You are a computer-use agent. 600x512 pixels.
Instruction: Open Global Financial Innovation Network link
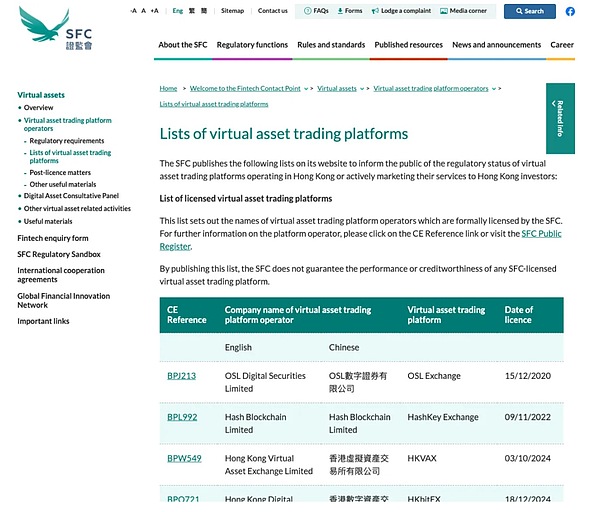(64, 300)
